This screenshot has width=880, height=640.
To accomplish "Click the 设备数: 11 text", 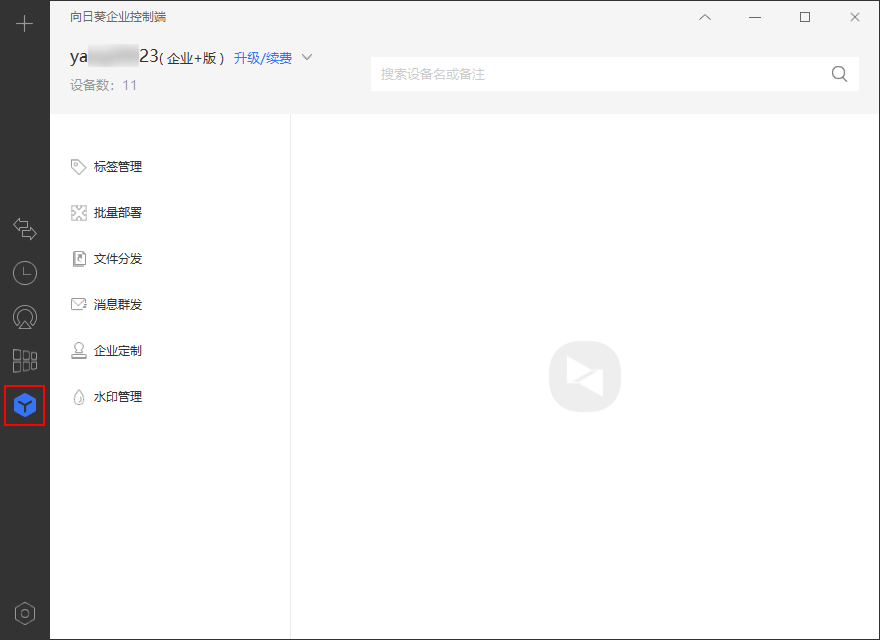I will pyautogui.click(x=103, y=85).
